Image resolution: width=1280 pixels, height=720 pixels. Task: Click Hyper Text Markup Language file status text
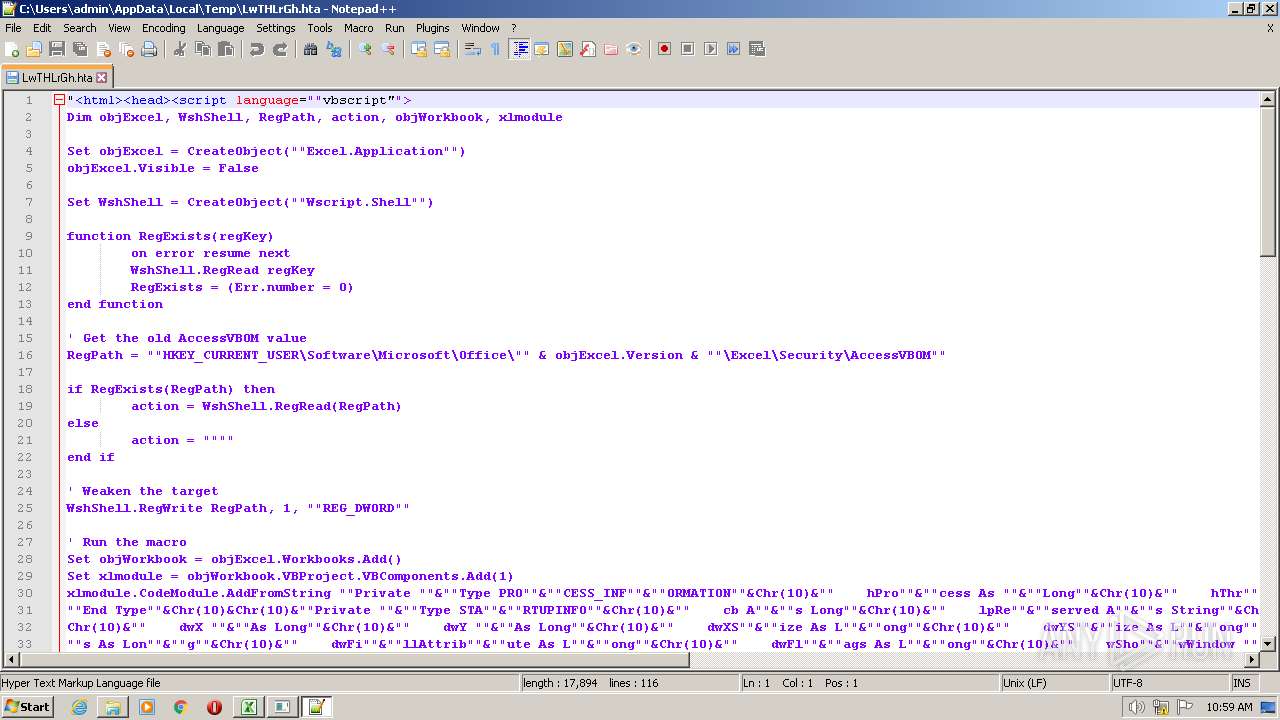point(81,683)
